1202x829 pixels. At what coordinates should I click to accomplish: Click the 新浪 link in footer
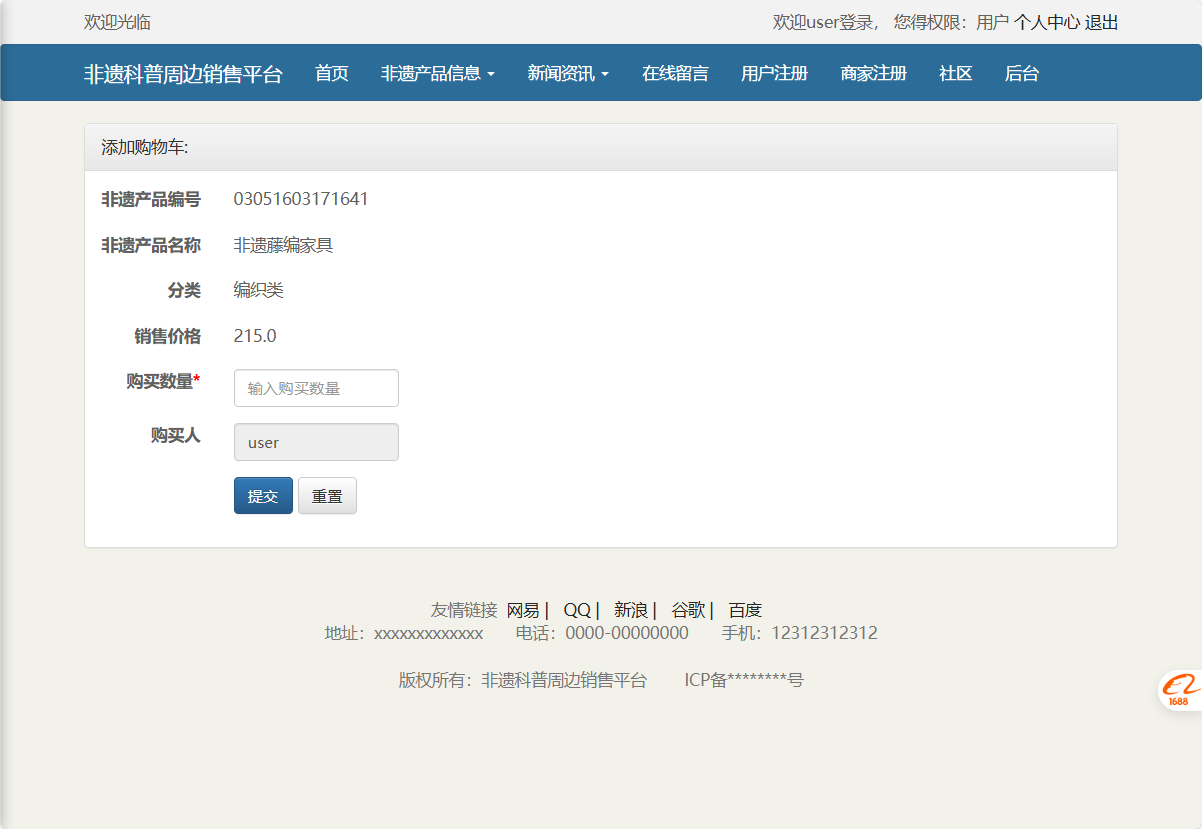627,609
